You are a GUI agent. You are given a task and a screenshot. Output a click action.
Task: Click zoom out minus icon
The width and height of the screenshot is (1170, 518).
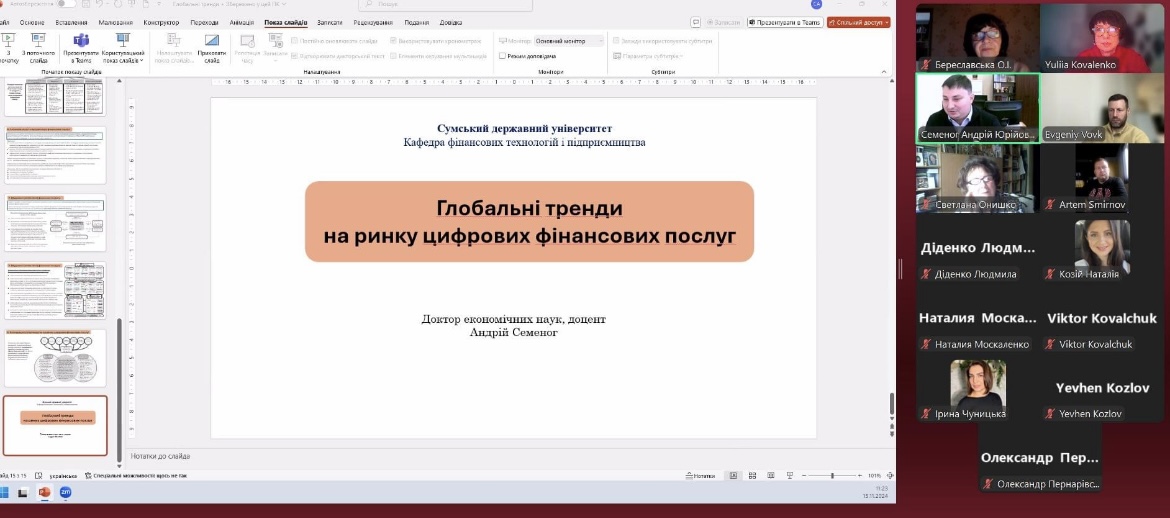click(x=804, y=475)
